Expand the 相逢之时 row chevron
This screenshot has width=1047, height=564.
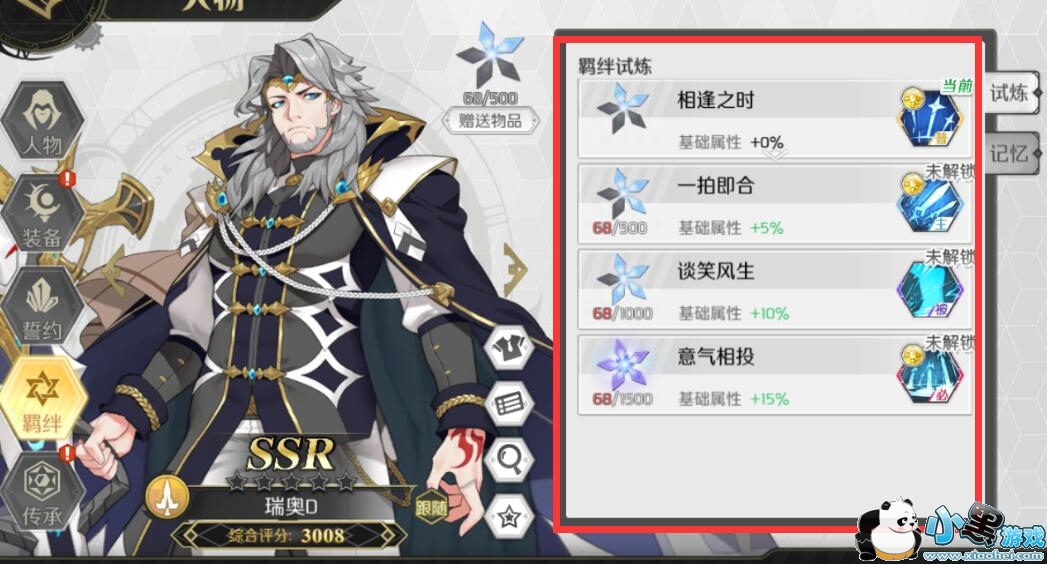click(776, 154)
